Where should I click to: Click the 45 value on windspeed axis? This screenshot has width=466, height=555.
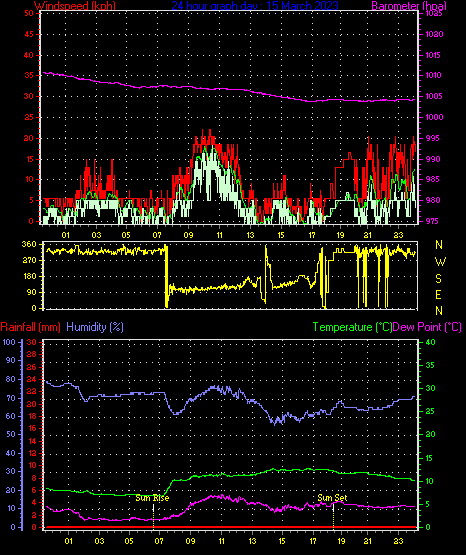point(29,34)
